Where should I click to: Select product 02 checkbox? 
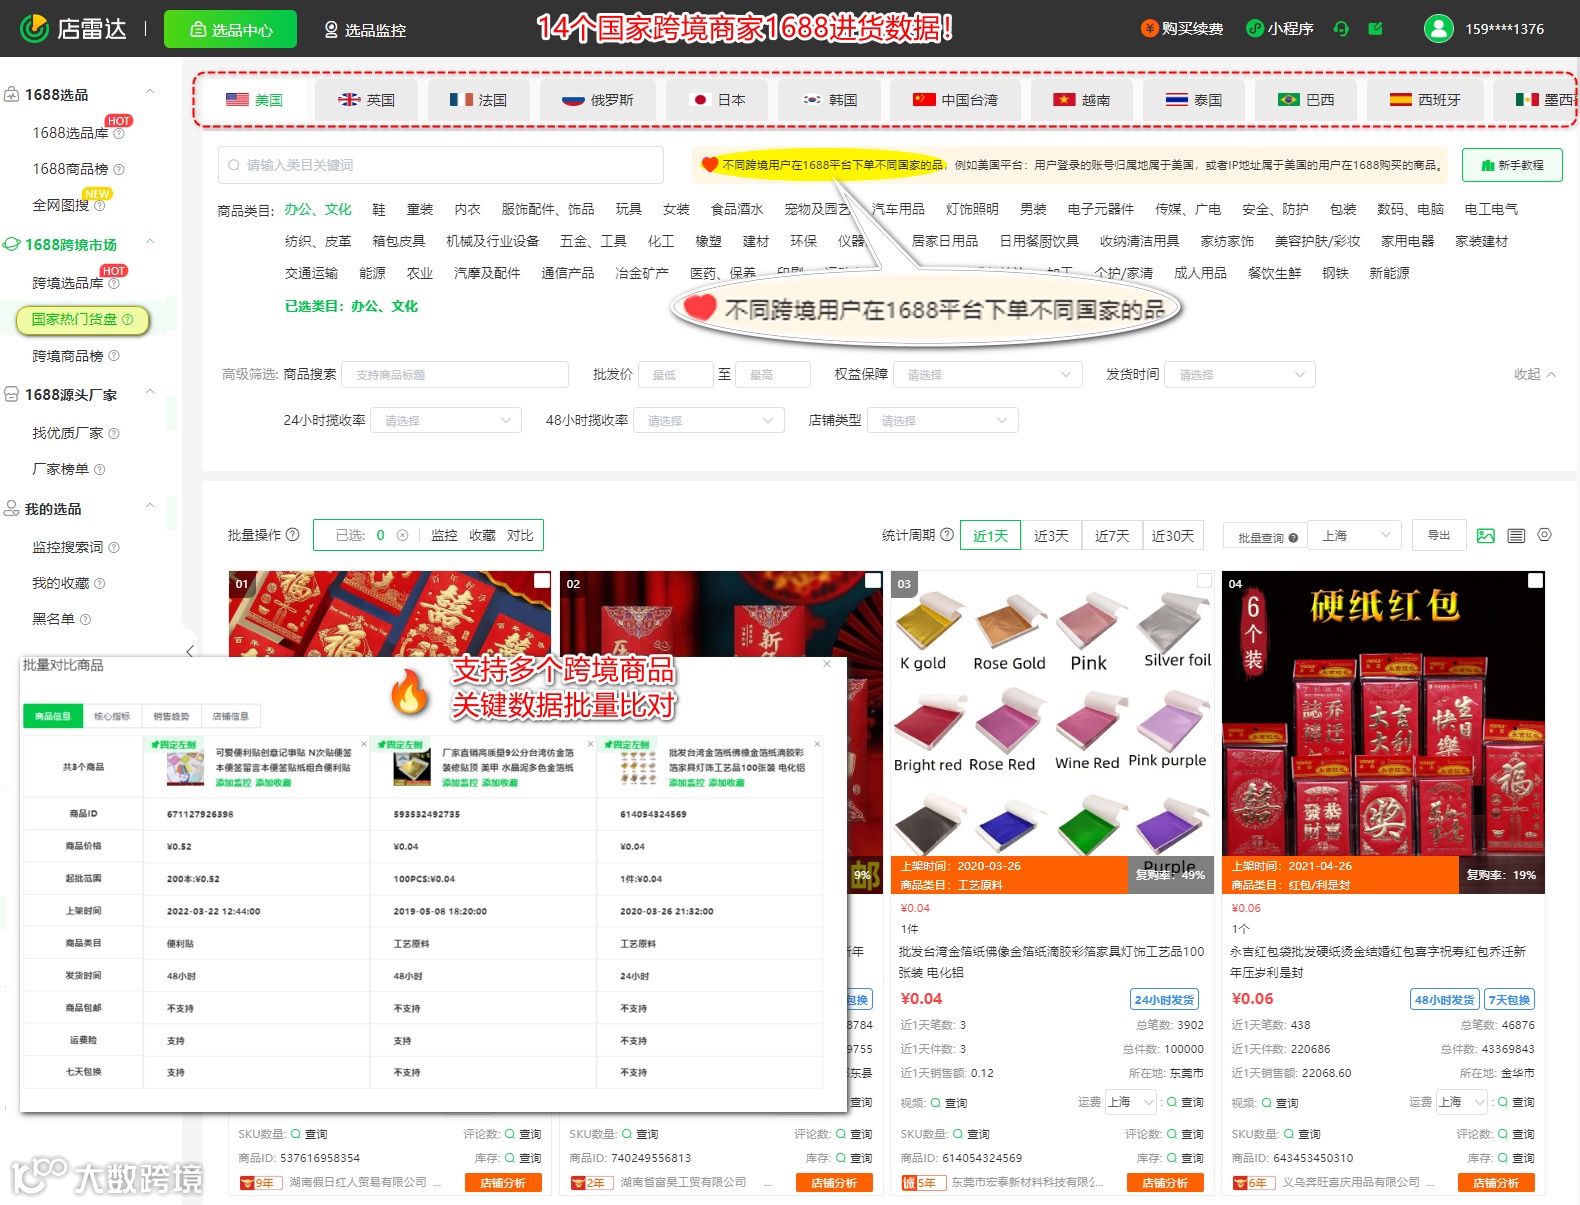click(x=873, y=580)
